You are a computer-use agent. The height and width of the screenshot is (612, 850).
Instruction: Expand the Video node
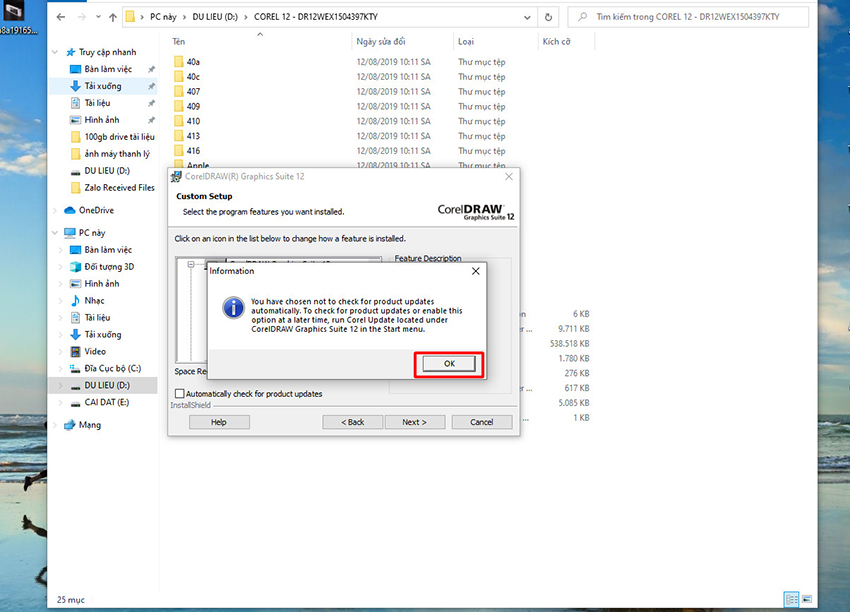pyautogui.click(x=61, y=351)
